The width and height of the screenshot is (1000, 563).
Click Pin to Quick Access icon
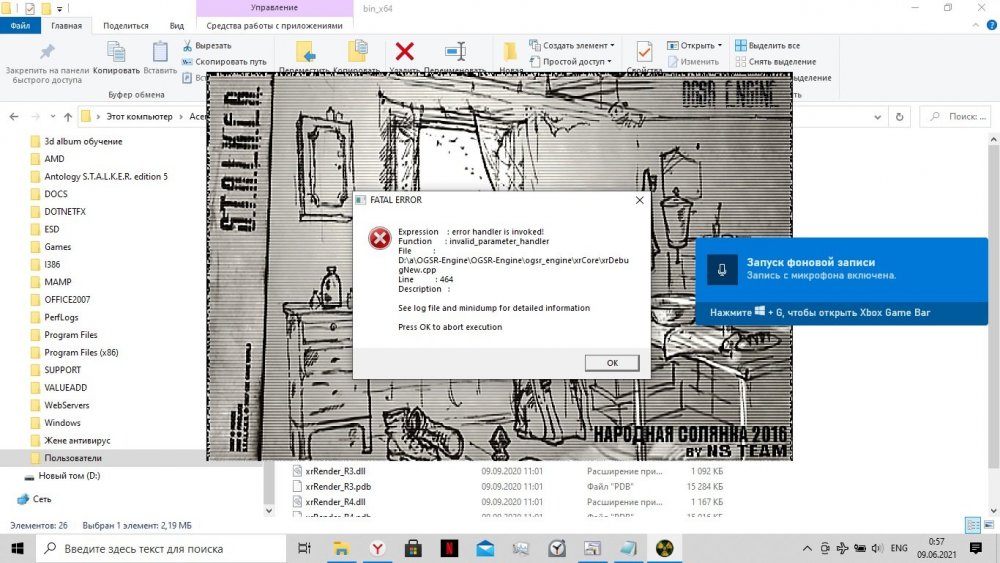click(46, 52)
